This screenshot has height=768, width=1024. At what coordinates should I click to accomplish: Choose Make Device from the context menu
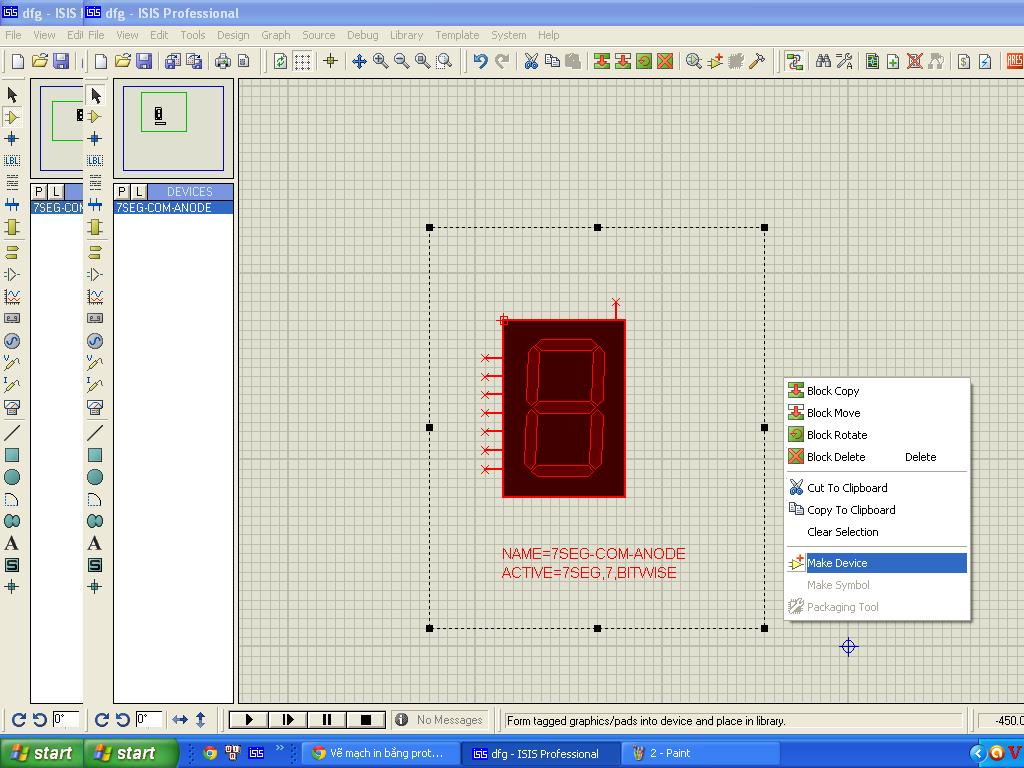pyautogui.click(x=837, y=563)
